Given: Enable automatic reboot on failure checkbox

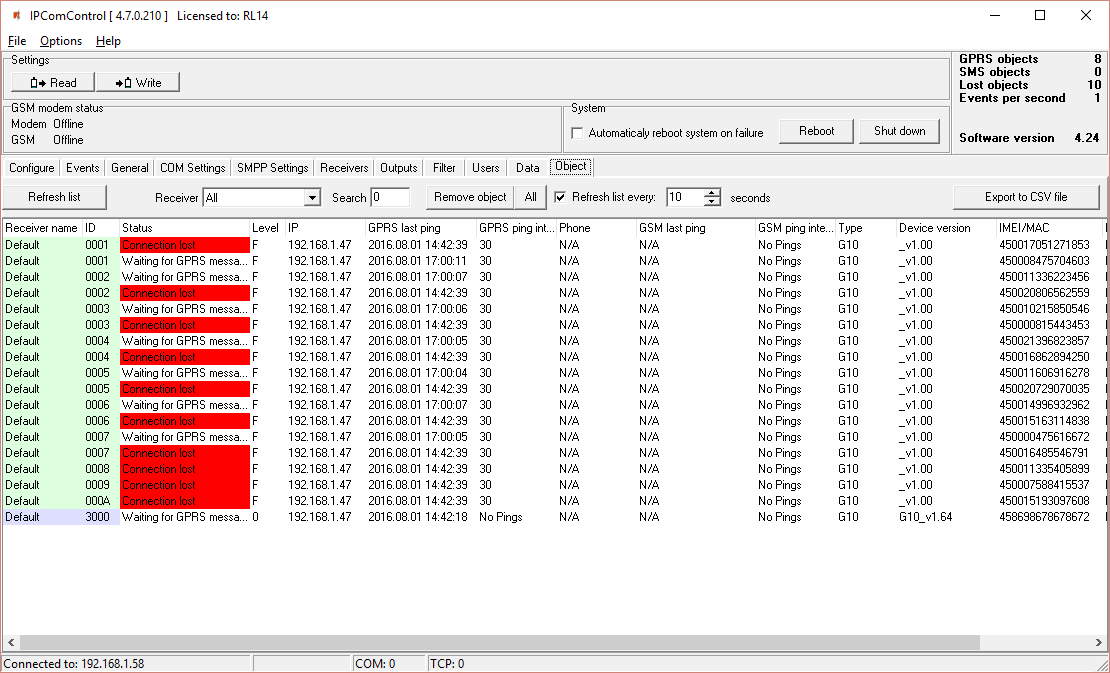Looking at the screenshot, I should tap(577, 133).
